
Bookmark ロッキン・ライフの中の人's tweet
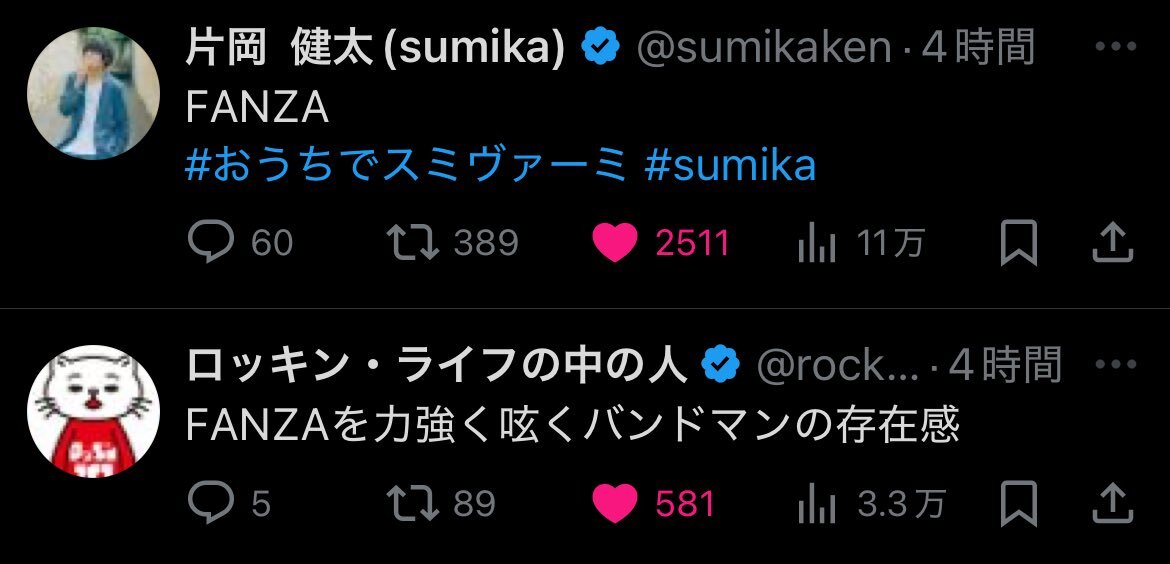click(1019, 503)
